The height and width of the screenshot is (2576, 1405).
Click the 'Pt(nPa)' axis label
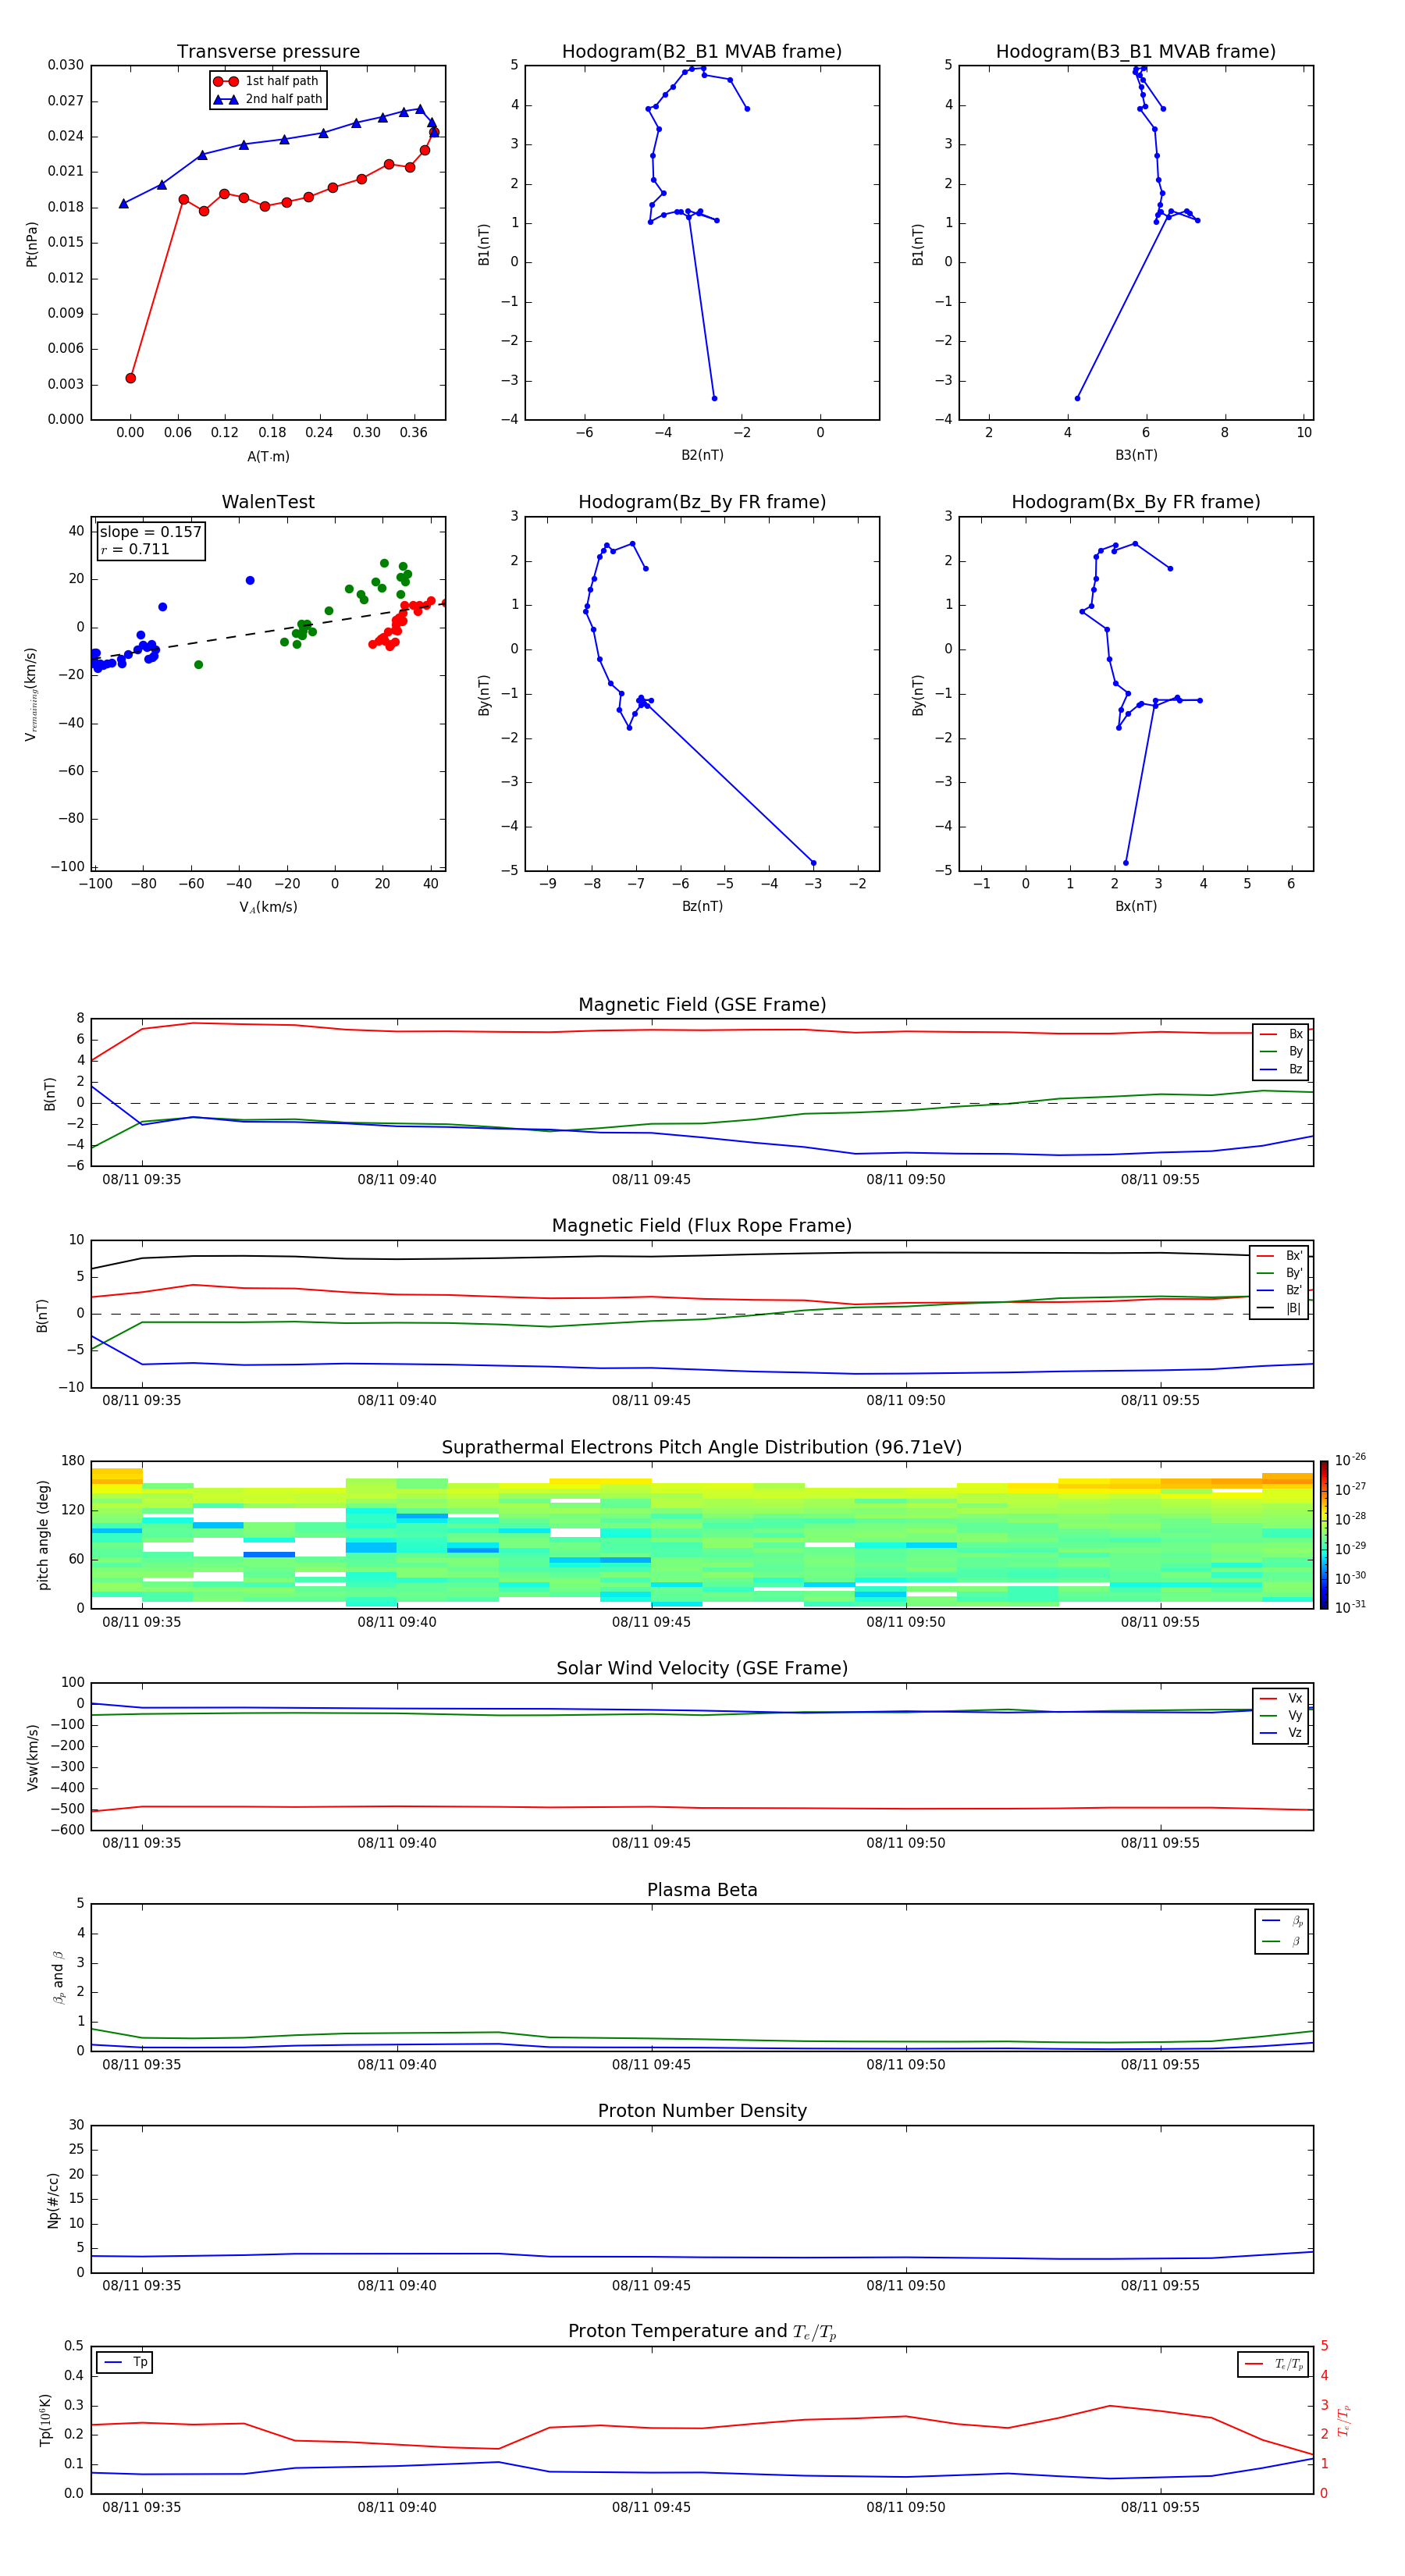(31, 244)
